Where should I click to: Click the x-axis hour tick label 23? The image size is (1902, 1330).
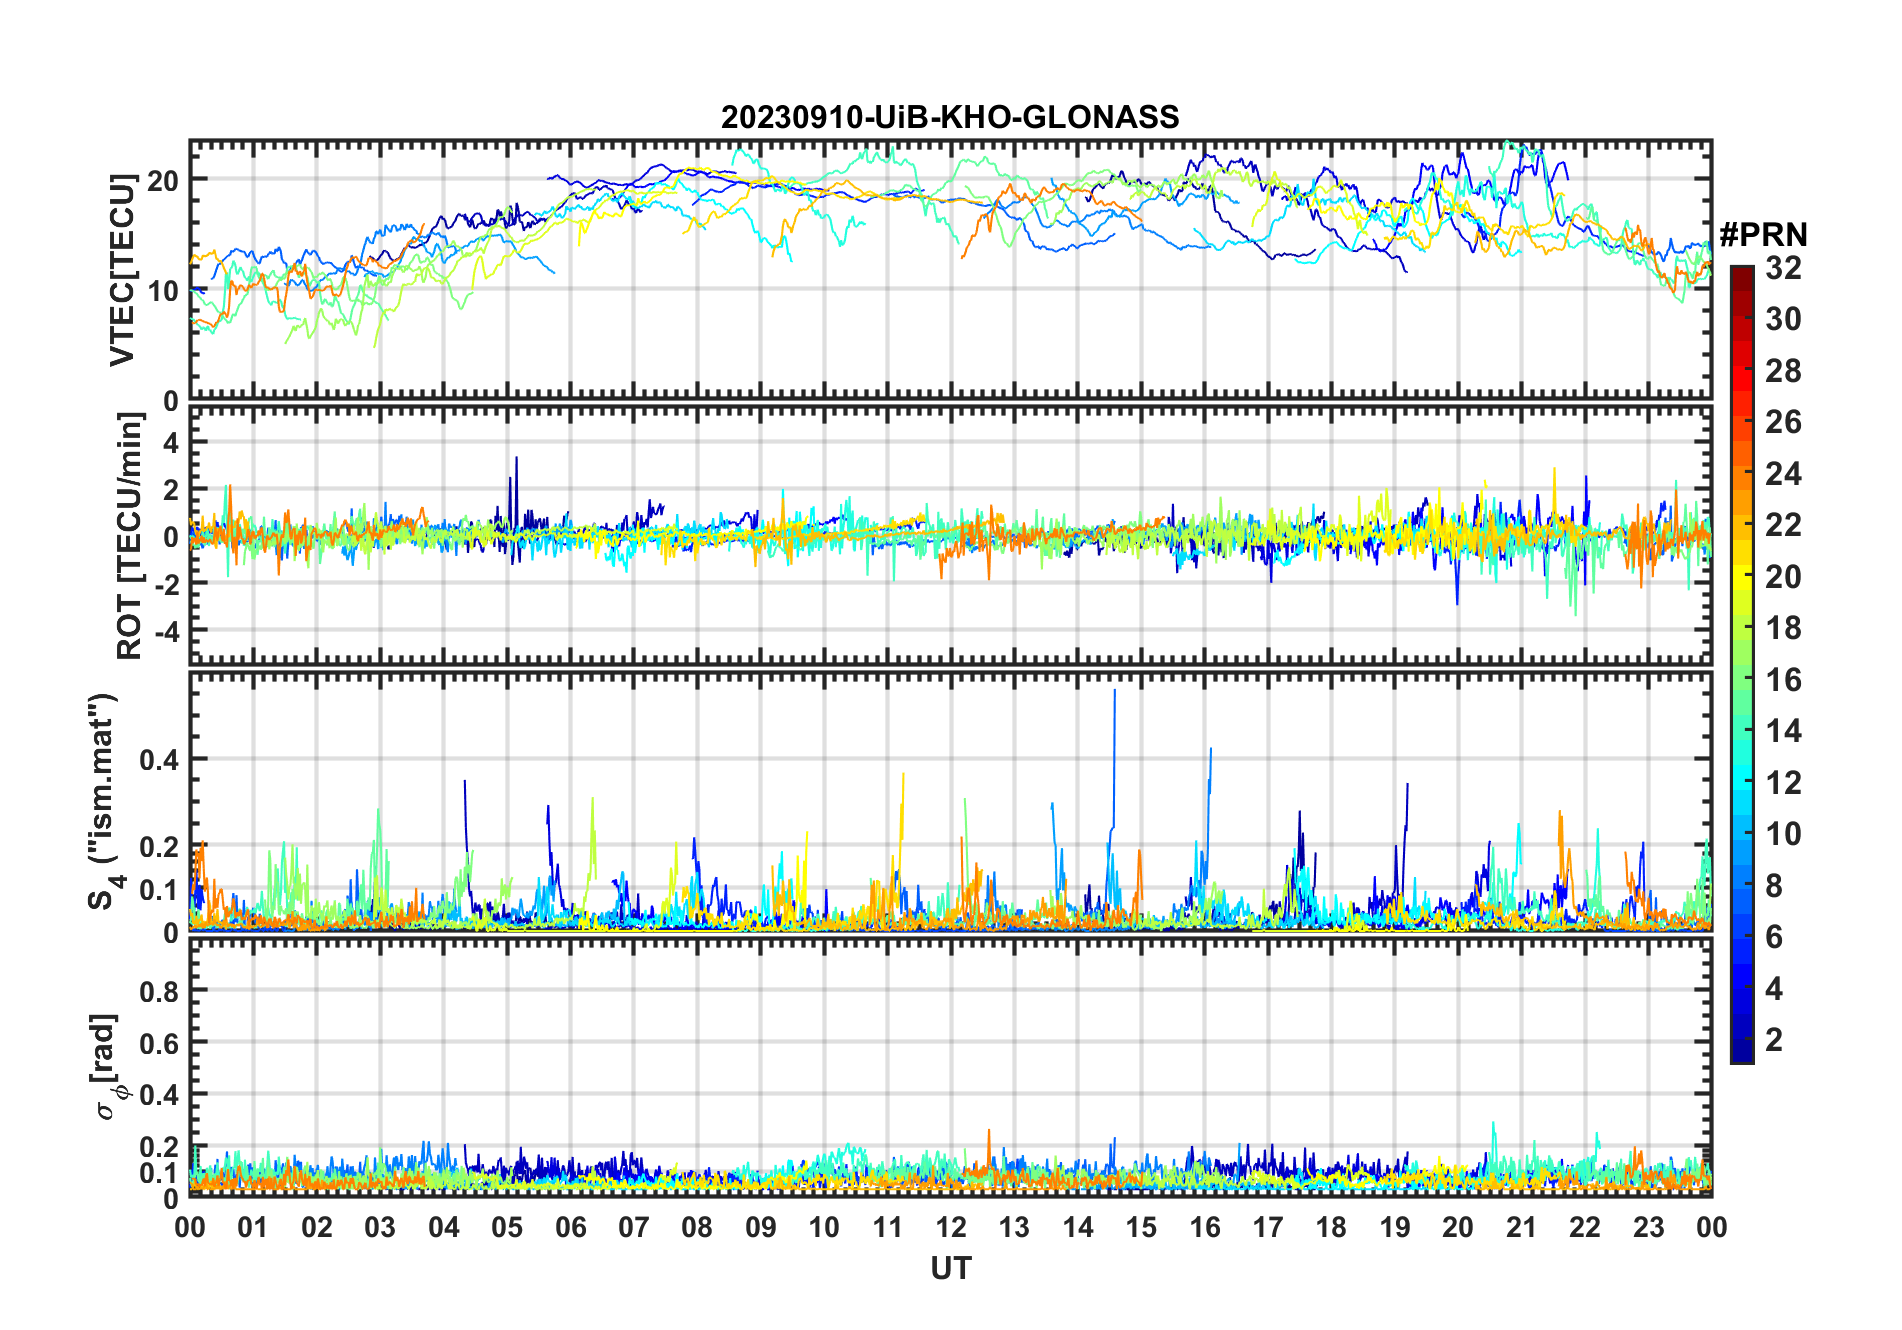click(x=1648, y=1228)
